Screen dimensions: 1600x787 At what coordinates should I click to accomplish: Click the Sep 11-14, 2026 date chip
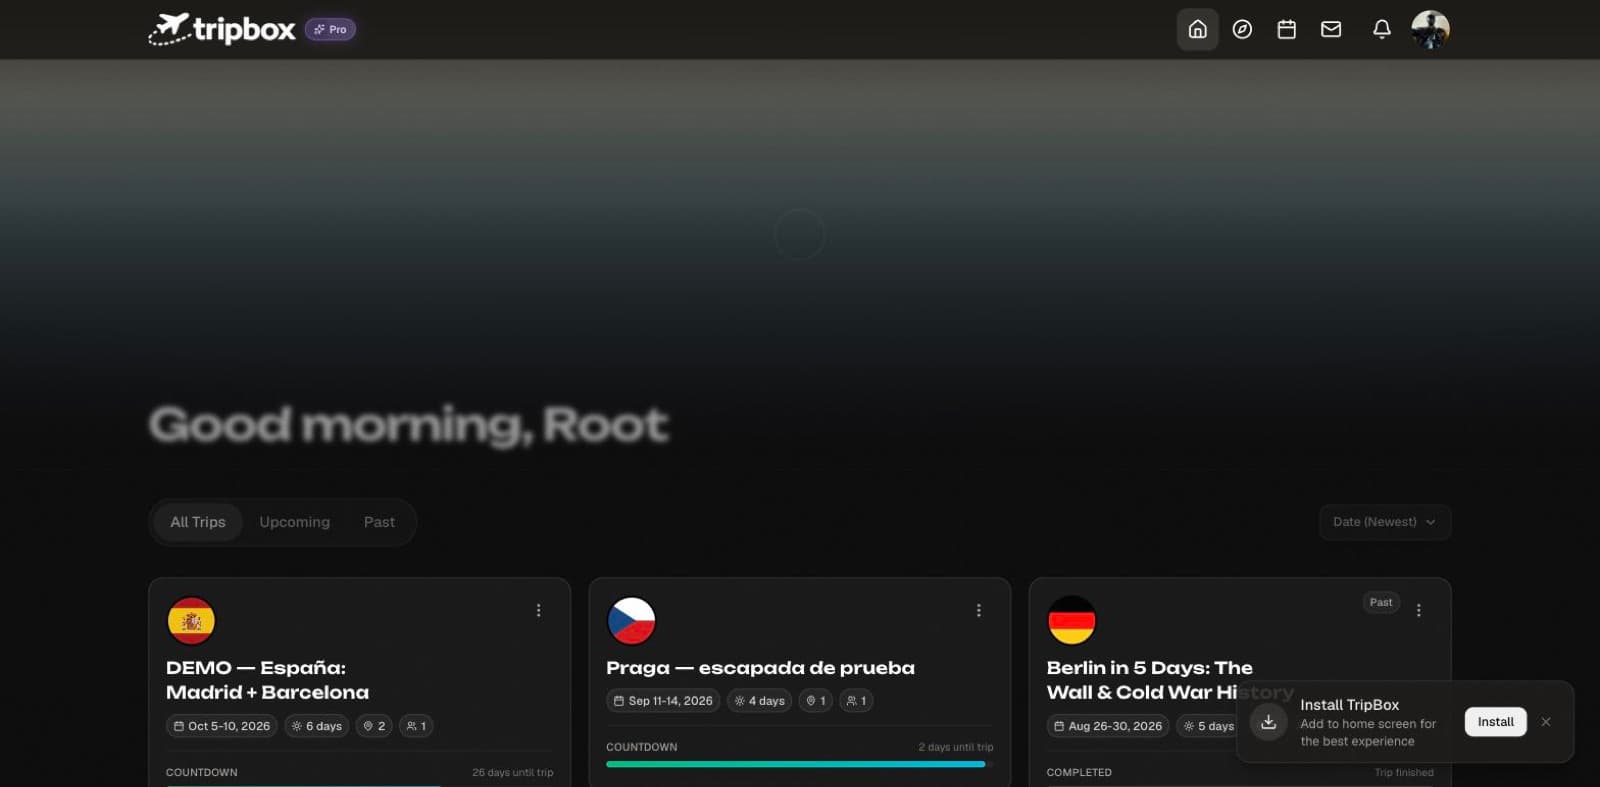click(x=663, y=701)
